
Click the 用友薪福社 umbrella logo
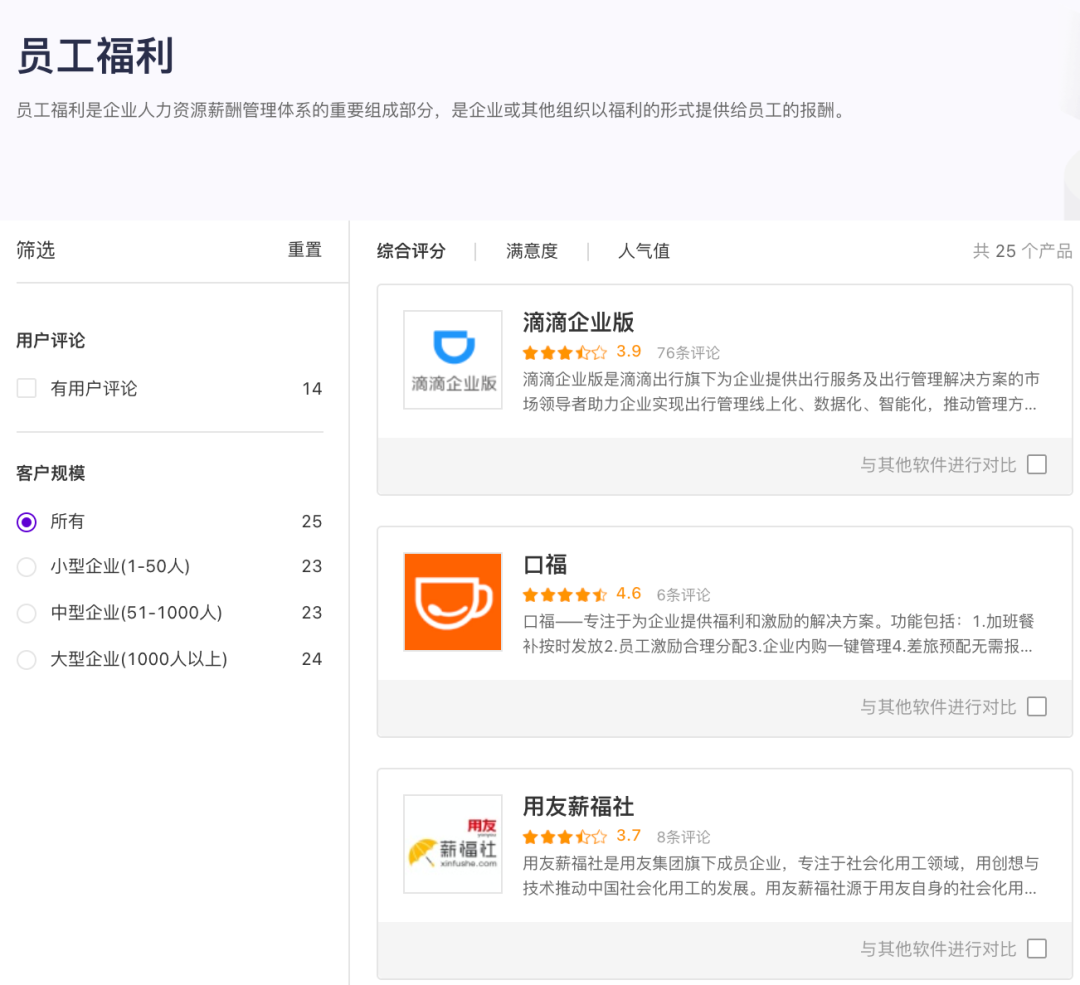pyautogui.click(x=453, y=843)
